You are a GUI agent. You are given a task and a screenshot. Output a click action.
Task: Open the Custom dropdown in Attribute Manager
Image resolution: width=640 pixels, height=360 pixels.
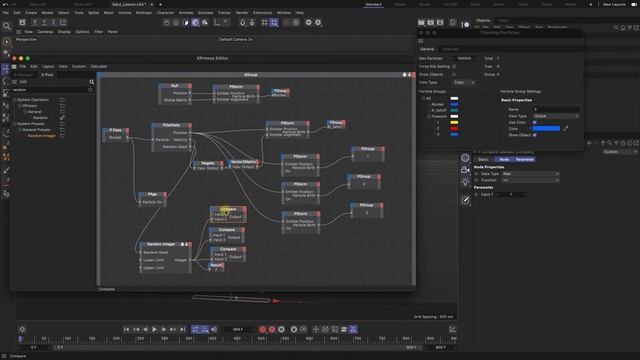click(x=620, y=152)
